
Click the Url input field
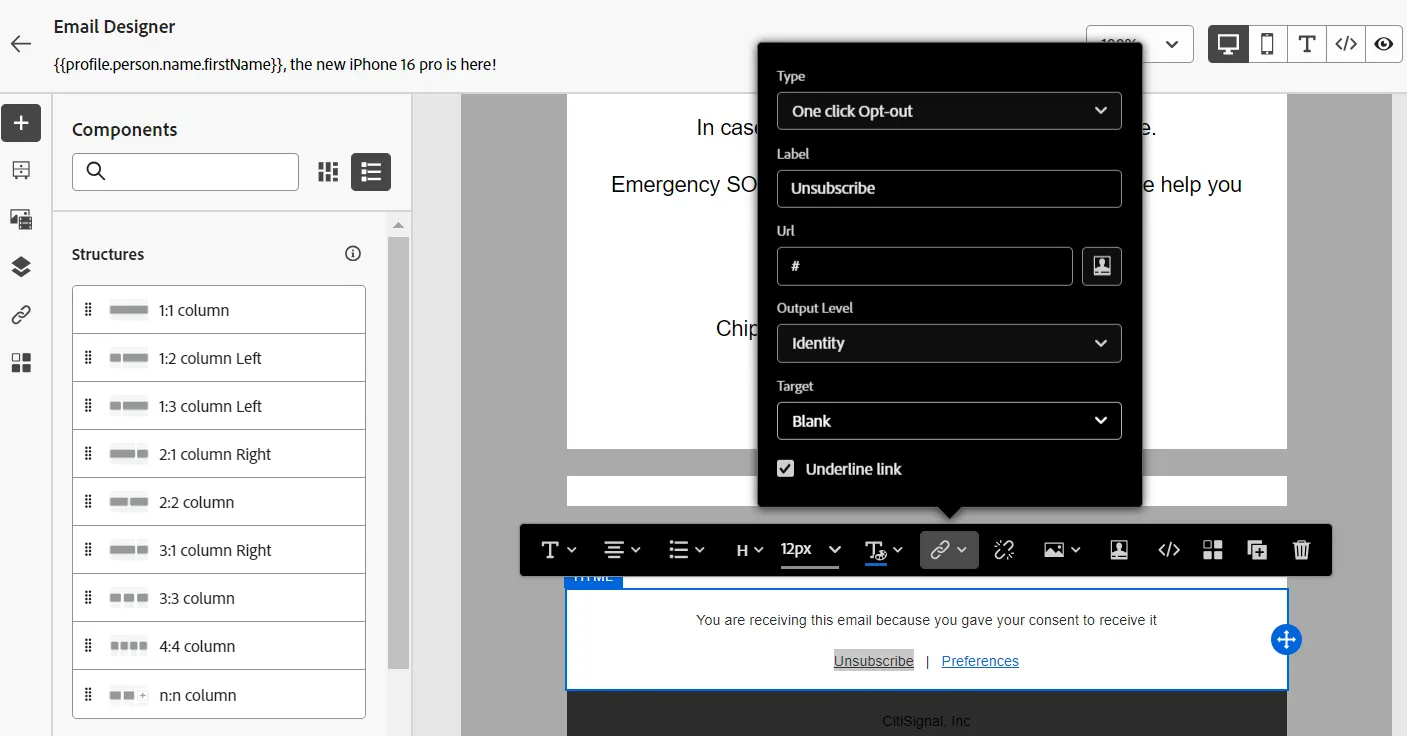click(925, 266)
